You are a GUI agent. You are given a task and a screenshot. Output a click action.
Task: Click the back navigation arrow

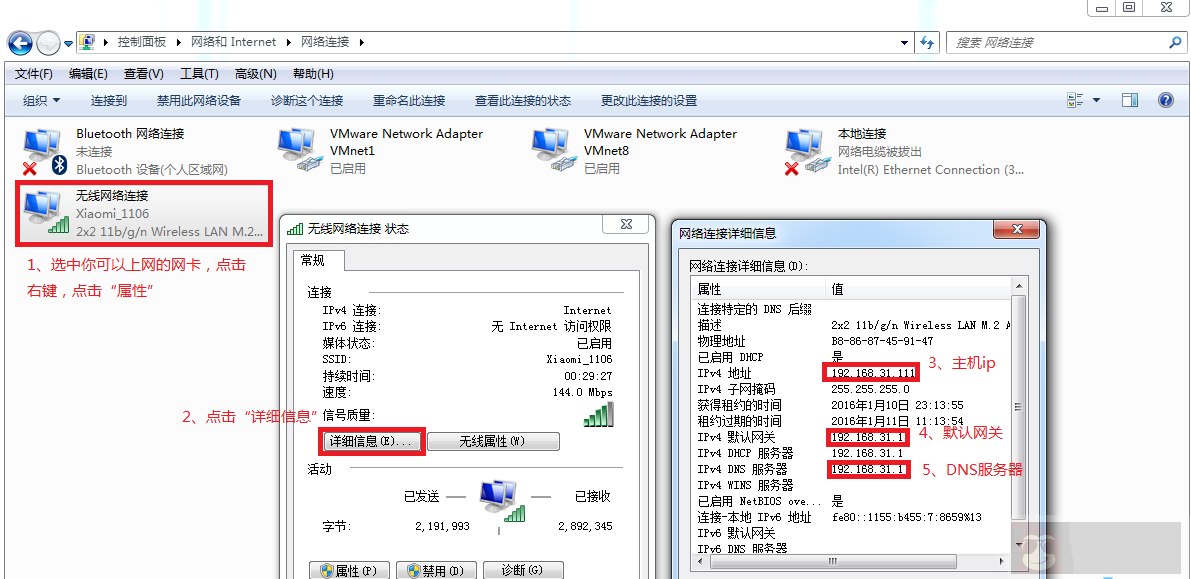(20, 43)
